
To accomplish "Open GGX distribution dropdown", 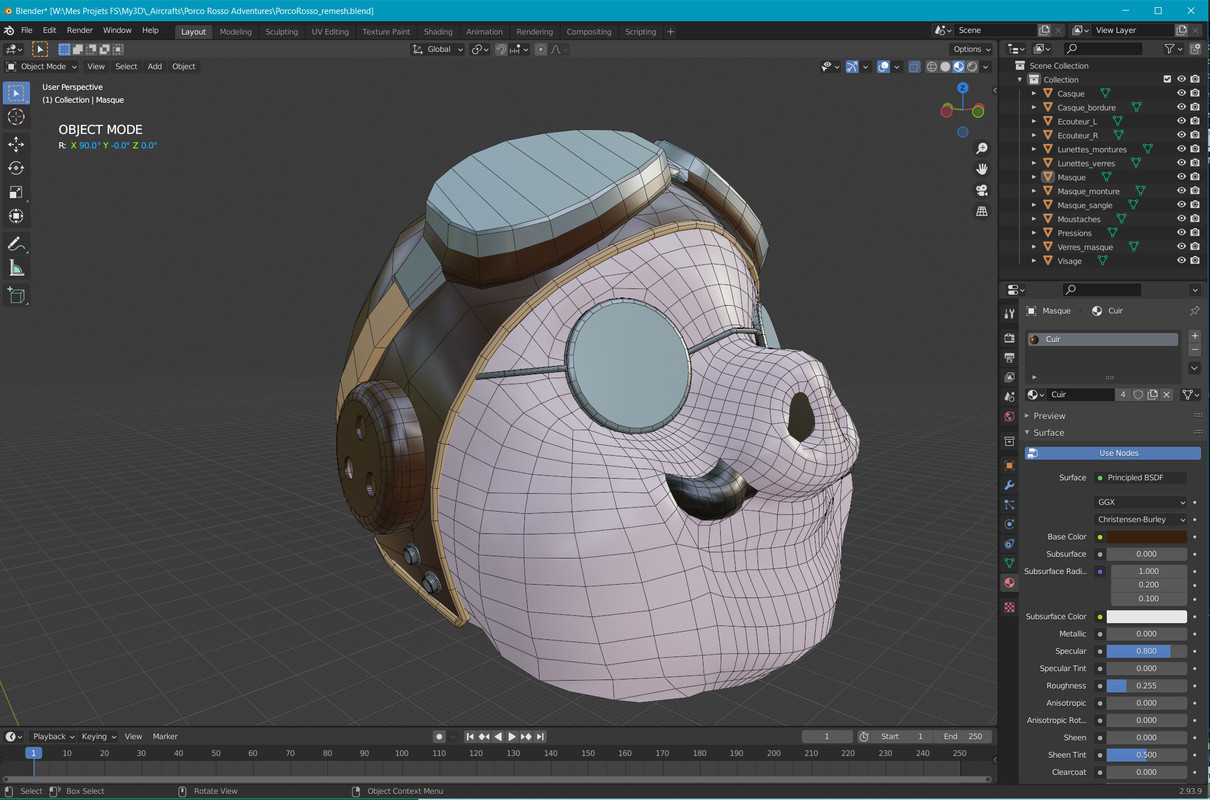I will pos(1141,502).
